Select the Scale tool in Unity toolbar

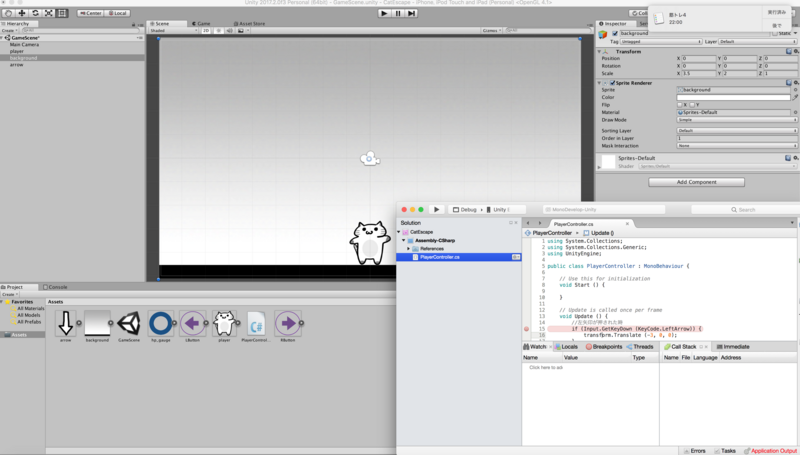pyautogui.click(x=48, y=13)
